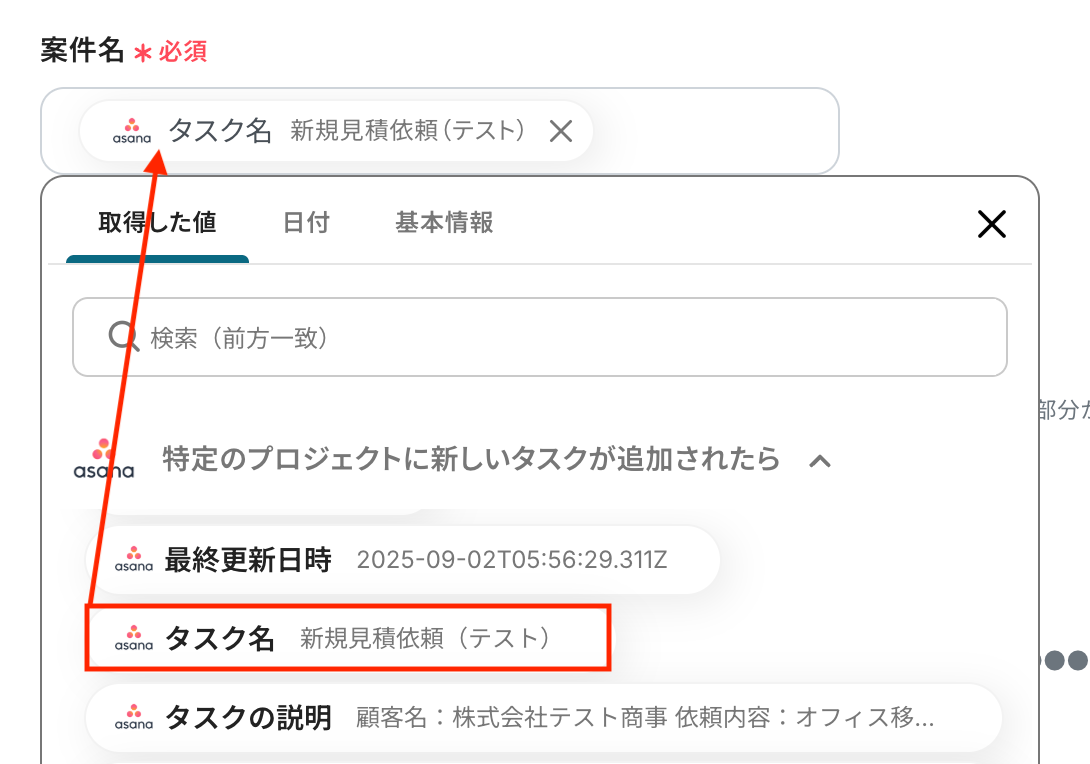1090x764 pixels.
Task: Choose the タスク名 value in the list
Action: (x=348, y=638)
